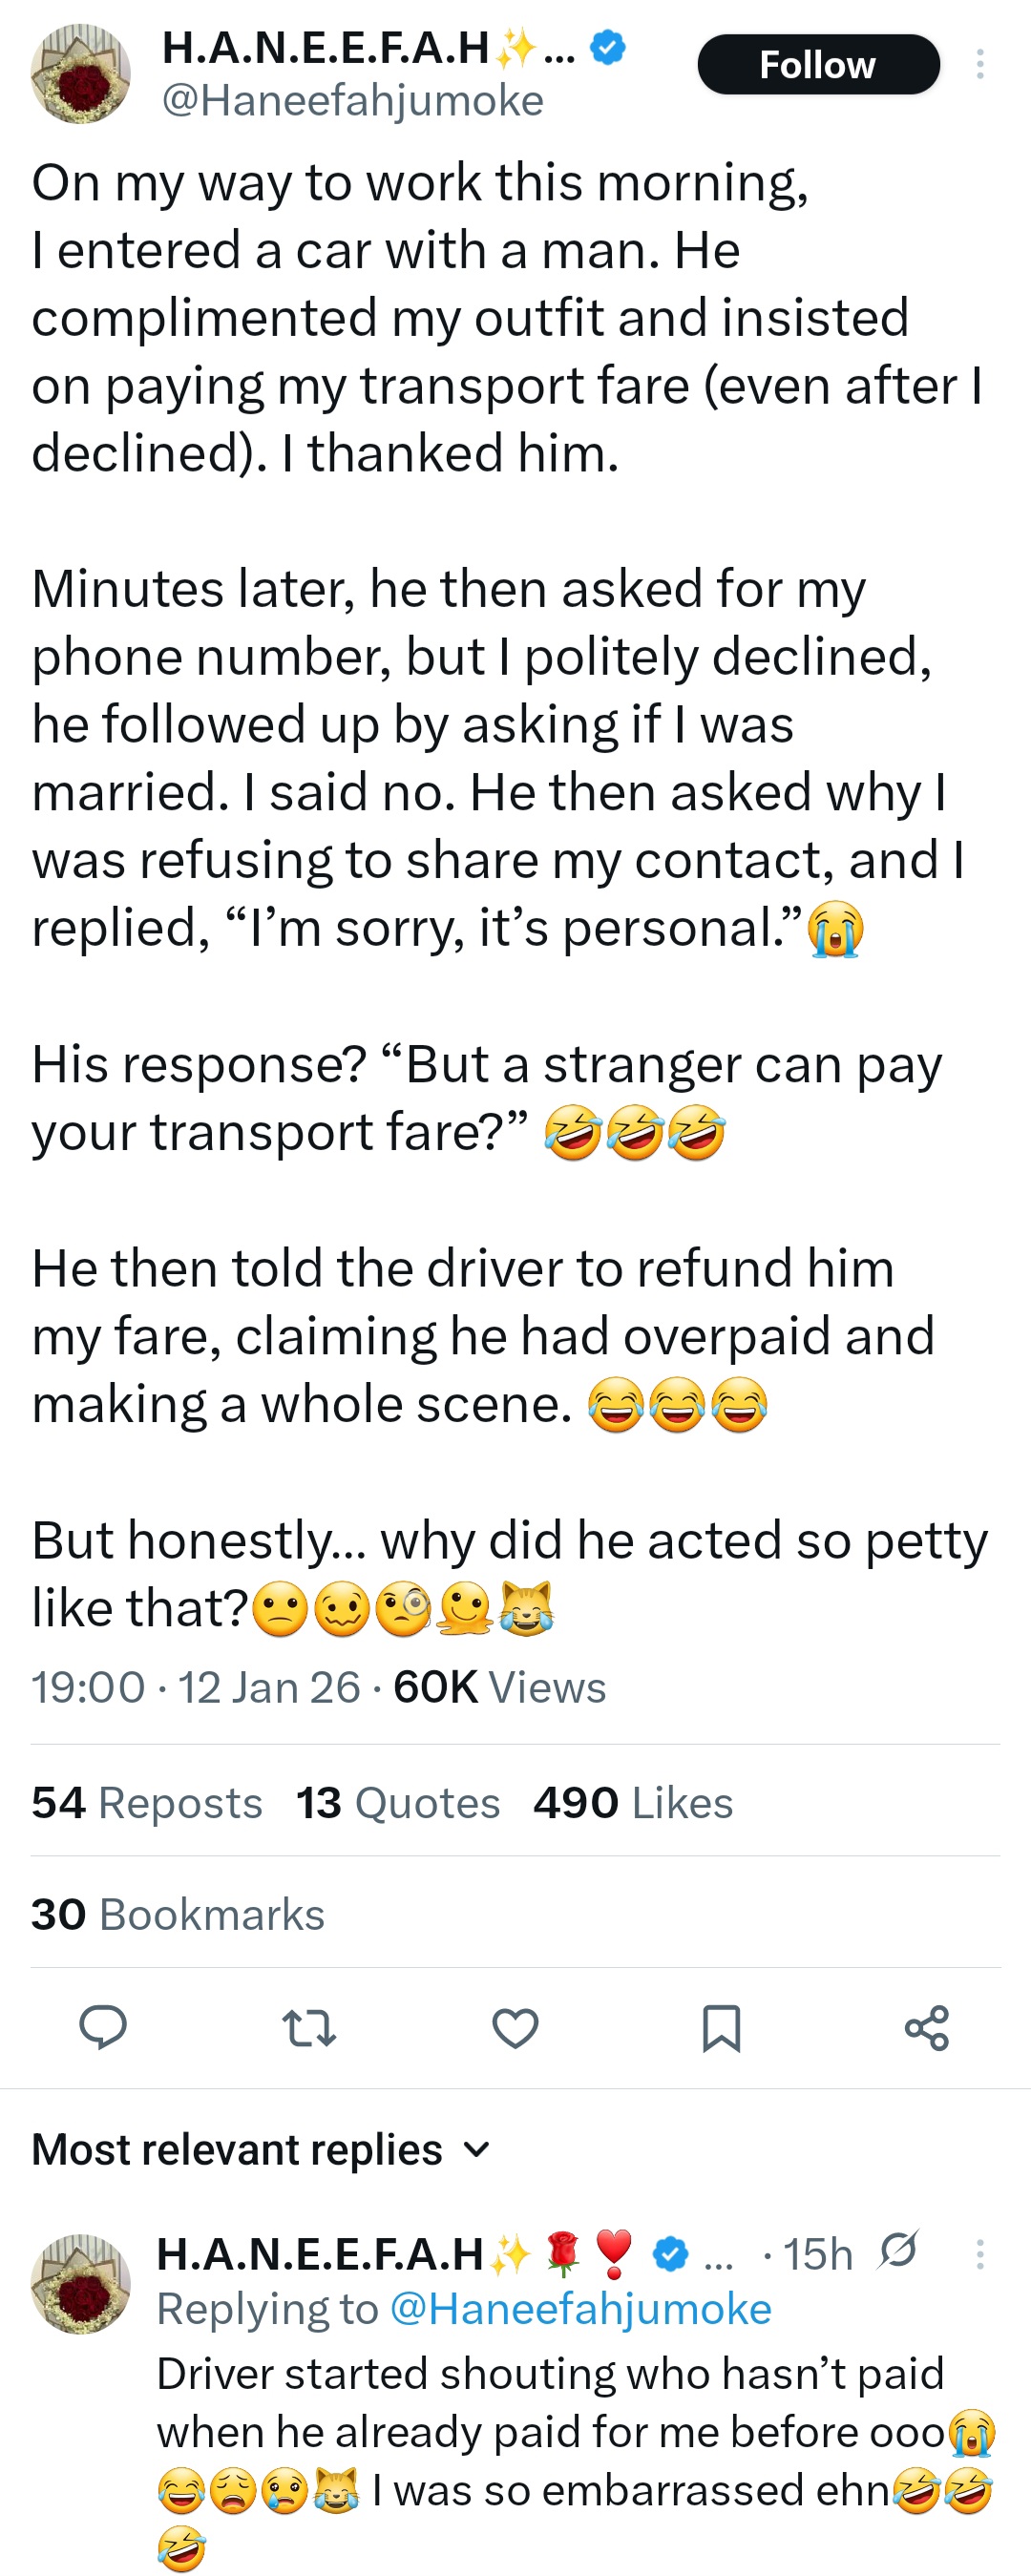Image resolution: width=1031 pixels, height=2576 pixels.
Task: Toggle Follow on @Haneefahjumoke
Action: click(819, 64)
